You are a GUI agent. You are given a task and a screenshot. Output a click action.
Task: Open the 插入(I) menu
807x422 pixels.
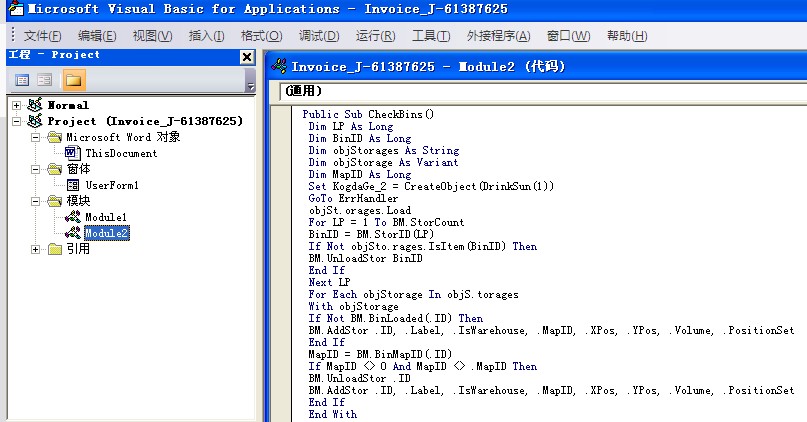[206, 36]
